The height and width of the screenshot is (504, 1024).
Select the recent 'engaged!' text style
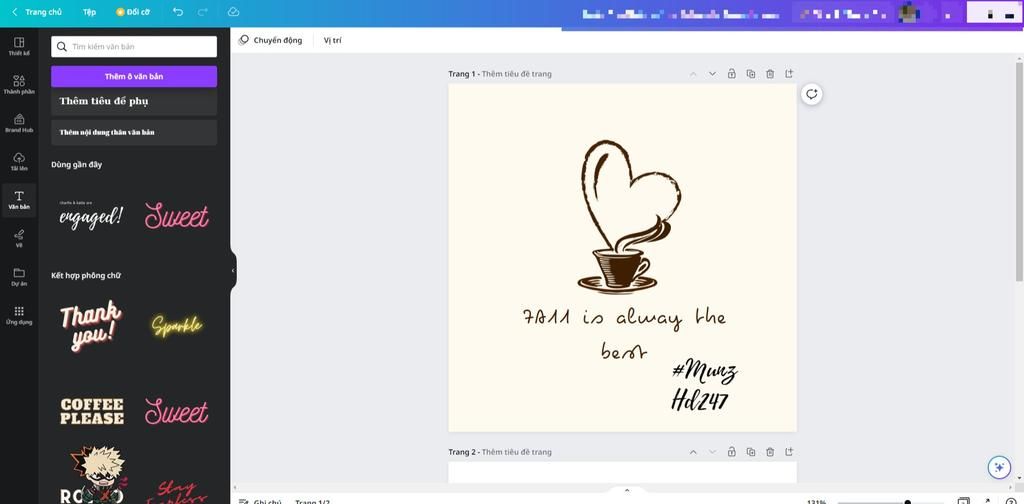click(91, 216)
